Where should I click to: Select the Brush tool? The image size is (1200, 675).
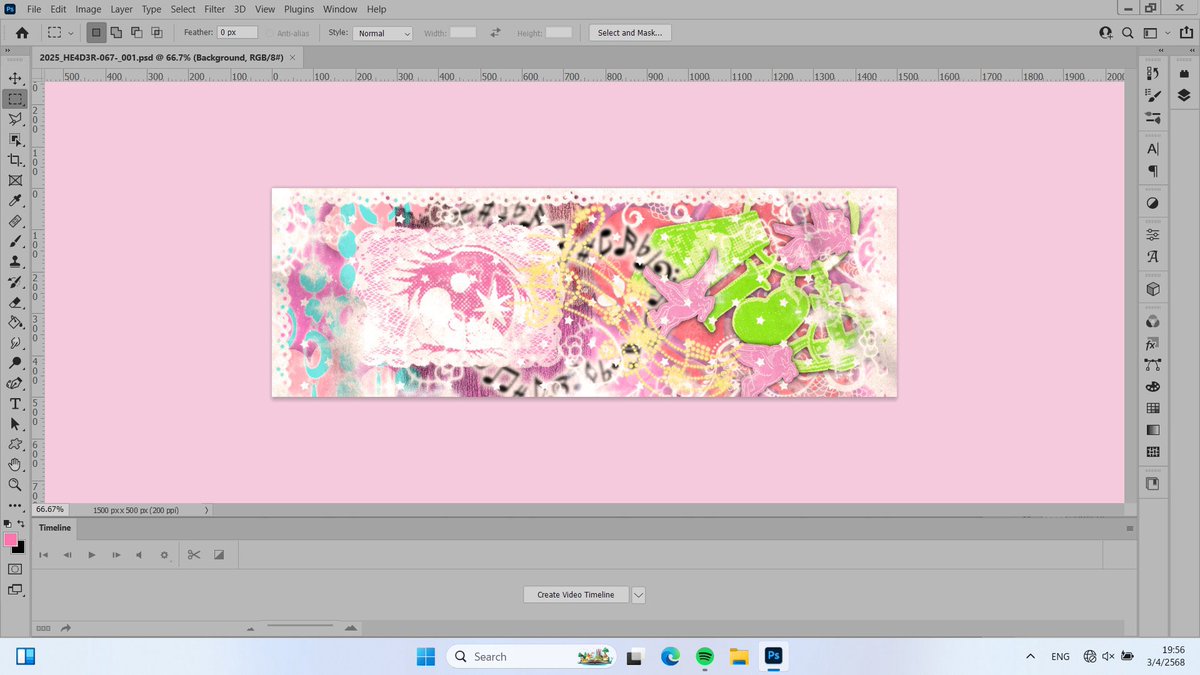[x=16, y=242]
